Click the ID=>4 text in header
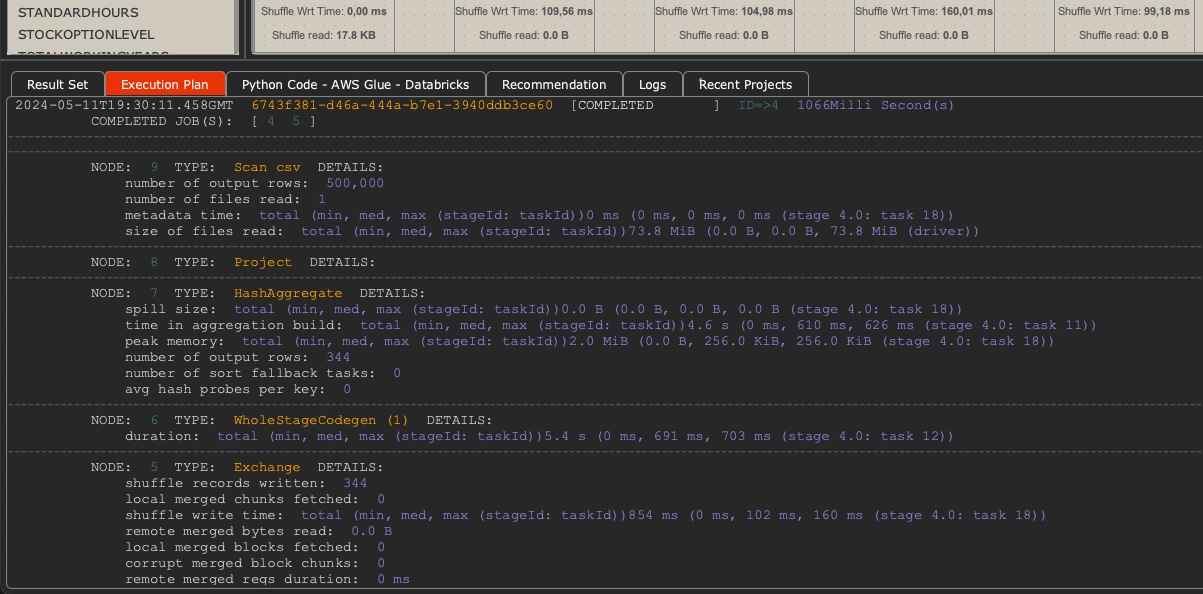Viewport: 1203px width, 594px height. coord(759,105)
